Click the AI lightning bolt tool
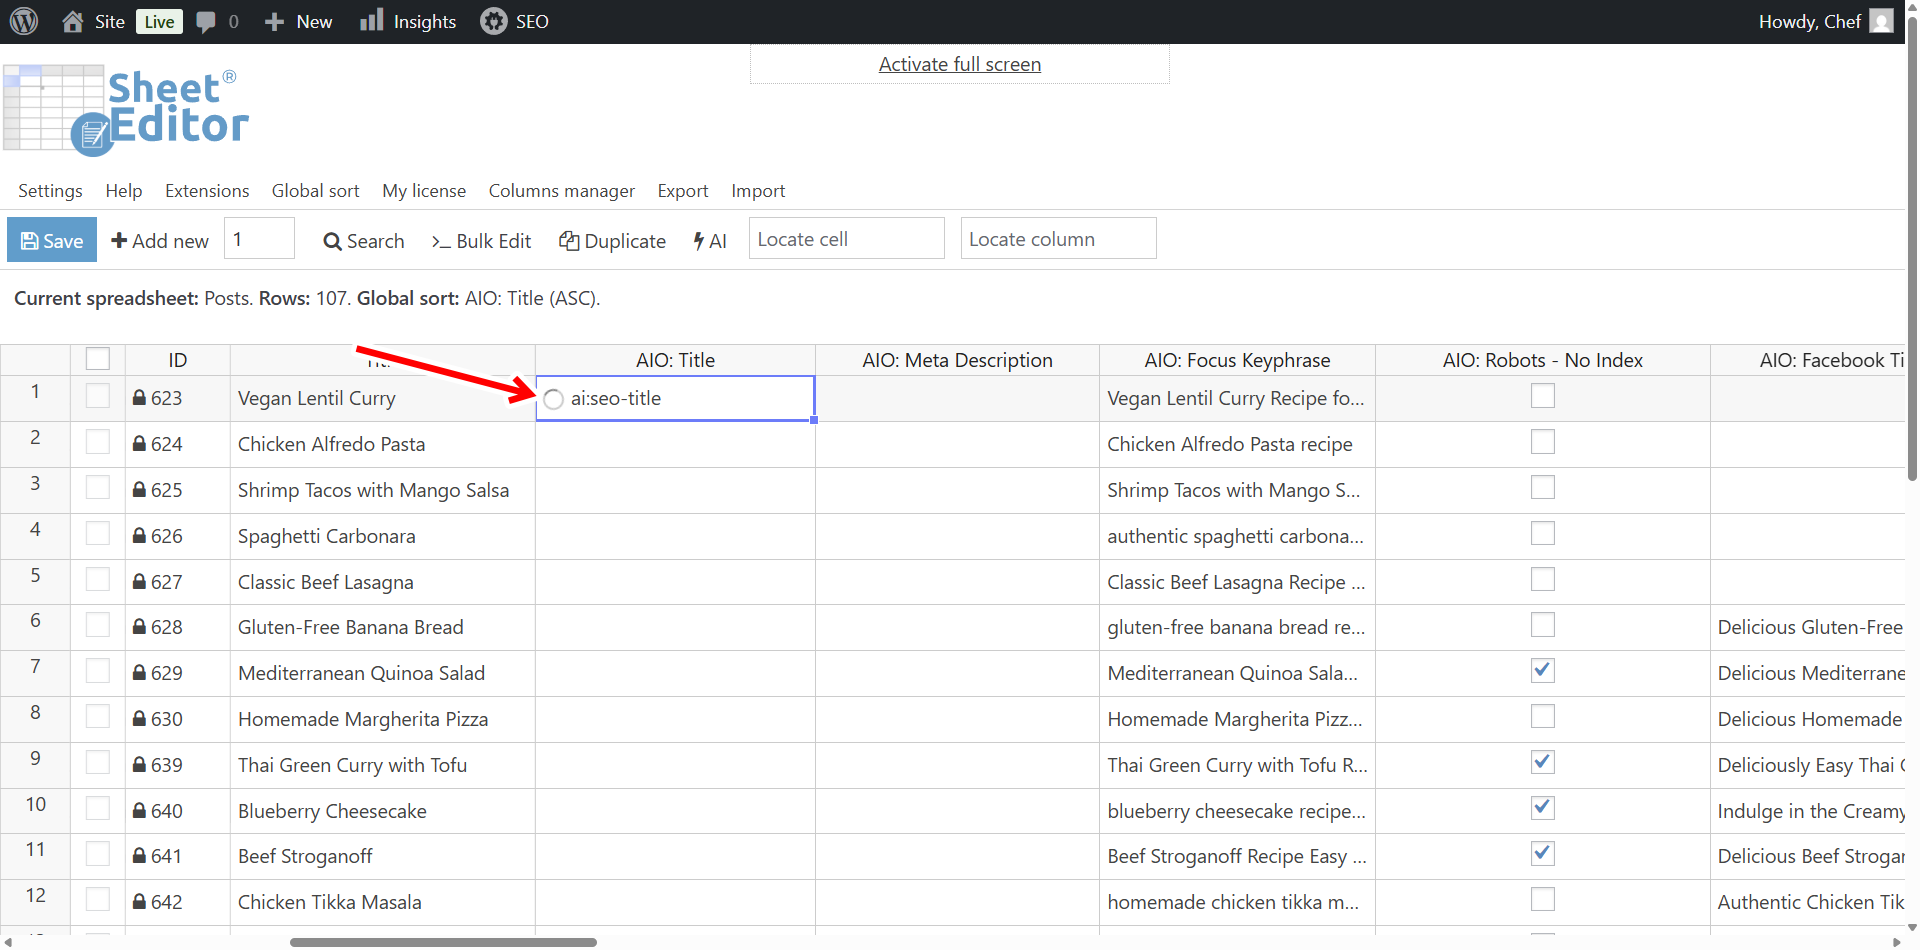1920x950 pixels. pos(710,241)
